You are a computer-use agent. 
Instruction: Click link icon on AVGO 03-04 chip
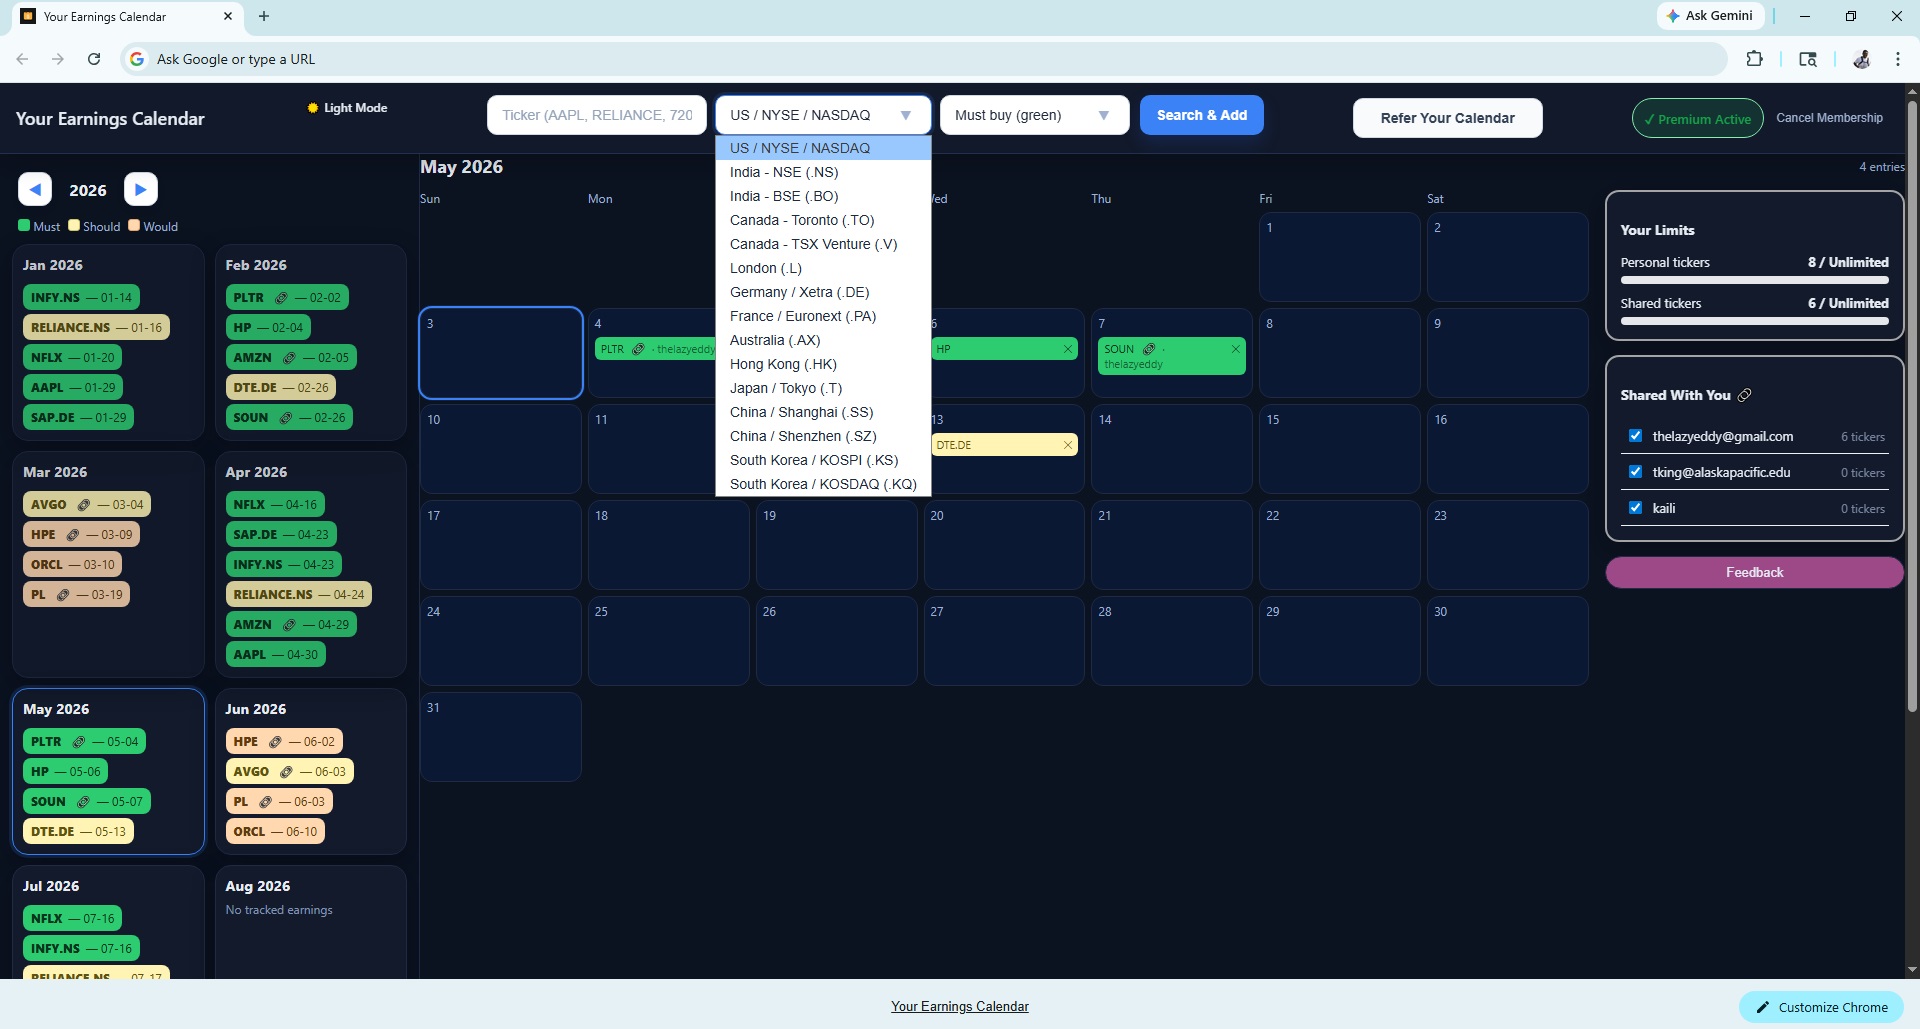pos(84,505)
